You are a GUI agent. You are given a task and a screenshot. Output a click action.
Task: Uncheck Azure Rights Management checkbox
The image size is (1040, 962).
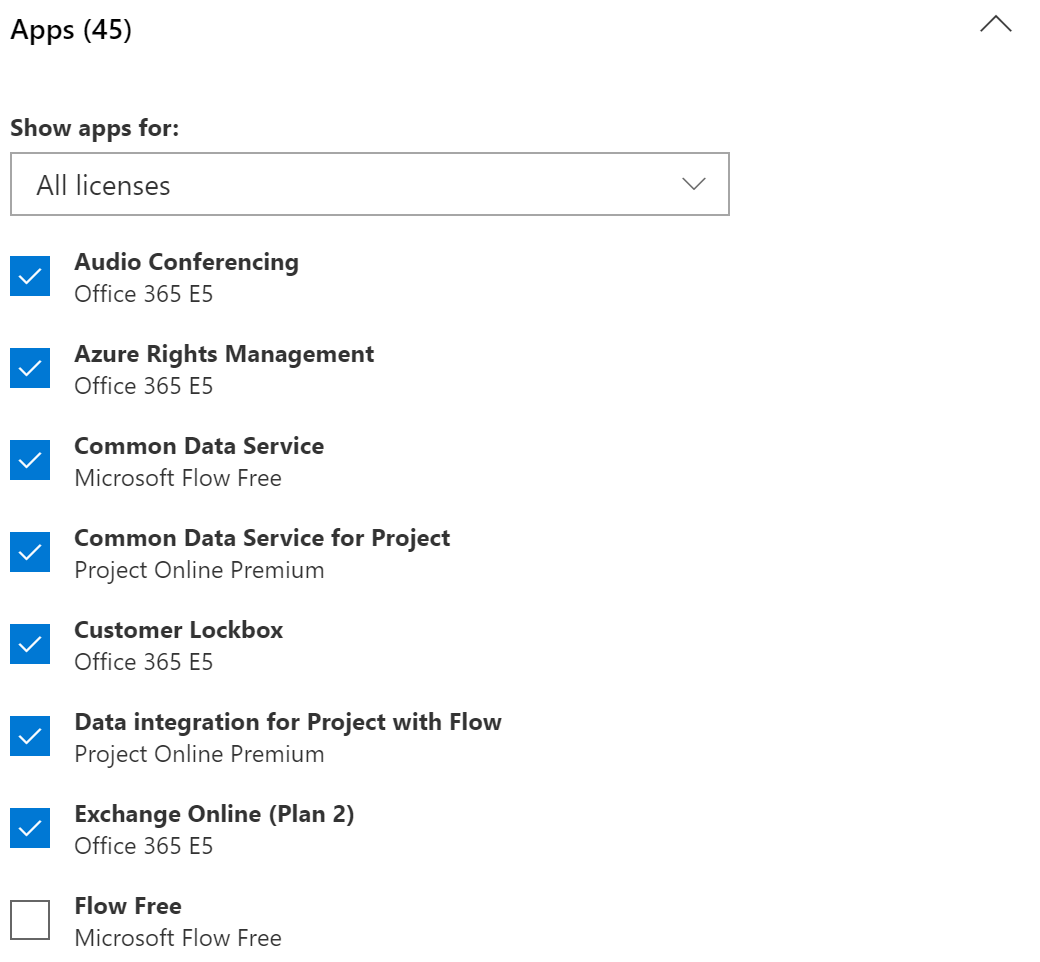(x=30, y=368)
